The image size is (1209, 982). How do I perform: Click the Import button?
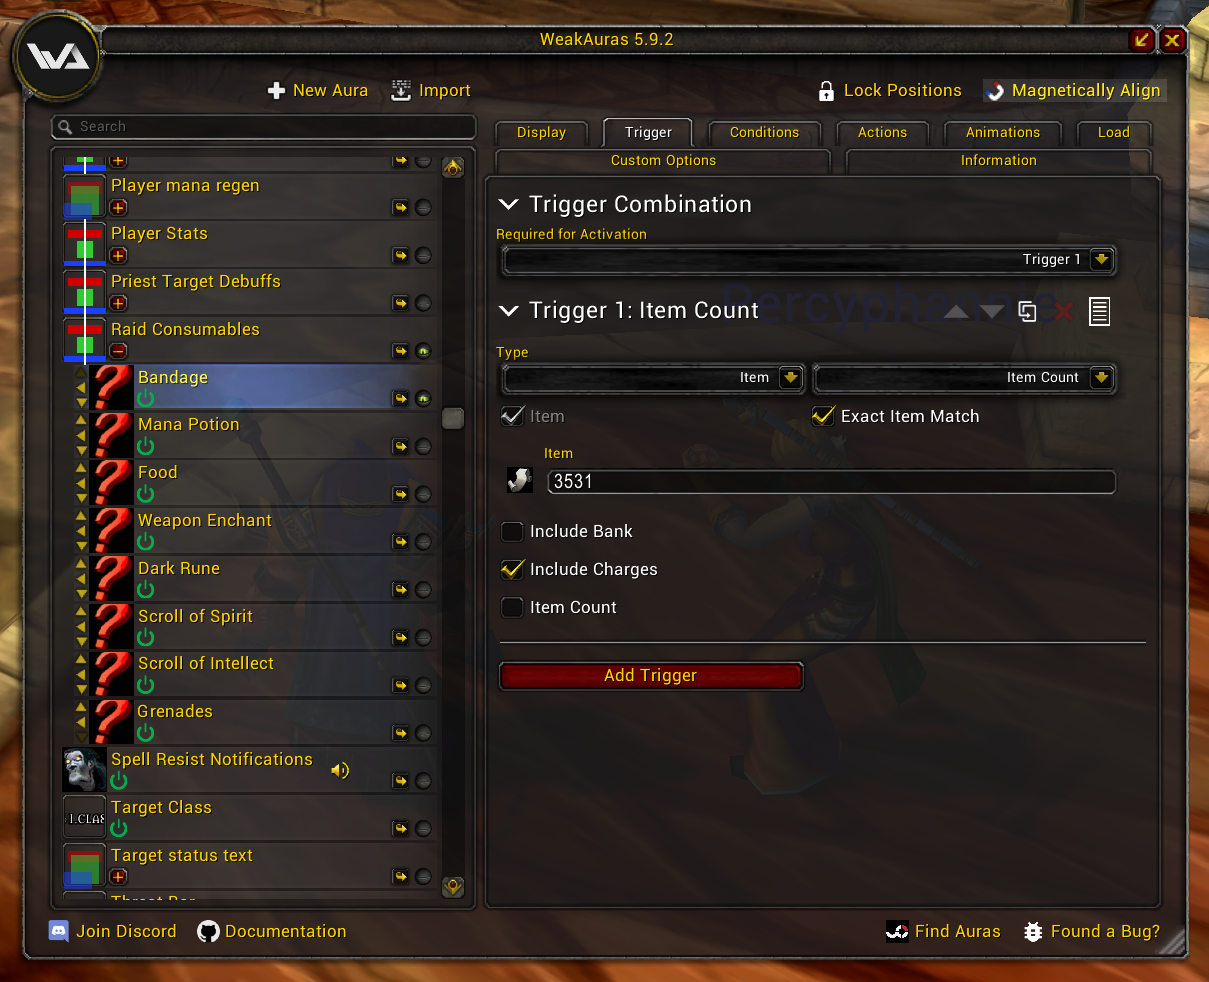(430, 90)
